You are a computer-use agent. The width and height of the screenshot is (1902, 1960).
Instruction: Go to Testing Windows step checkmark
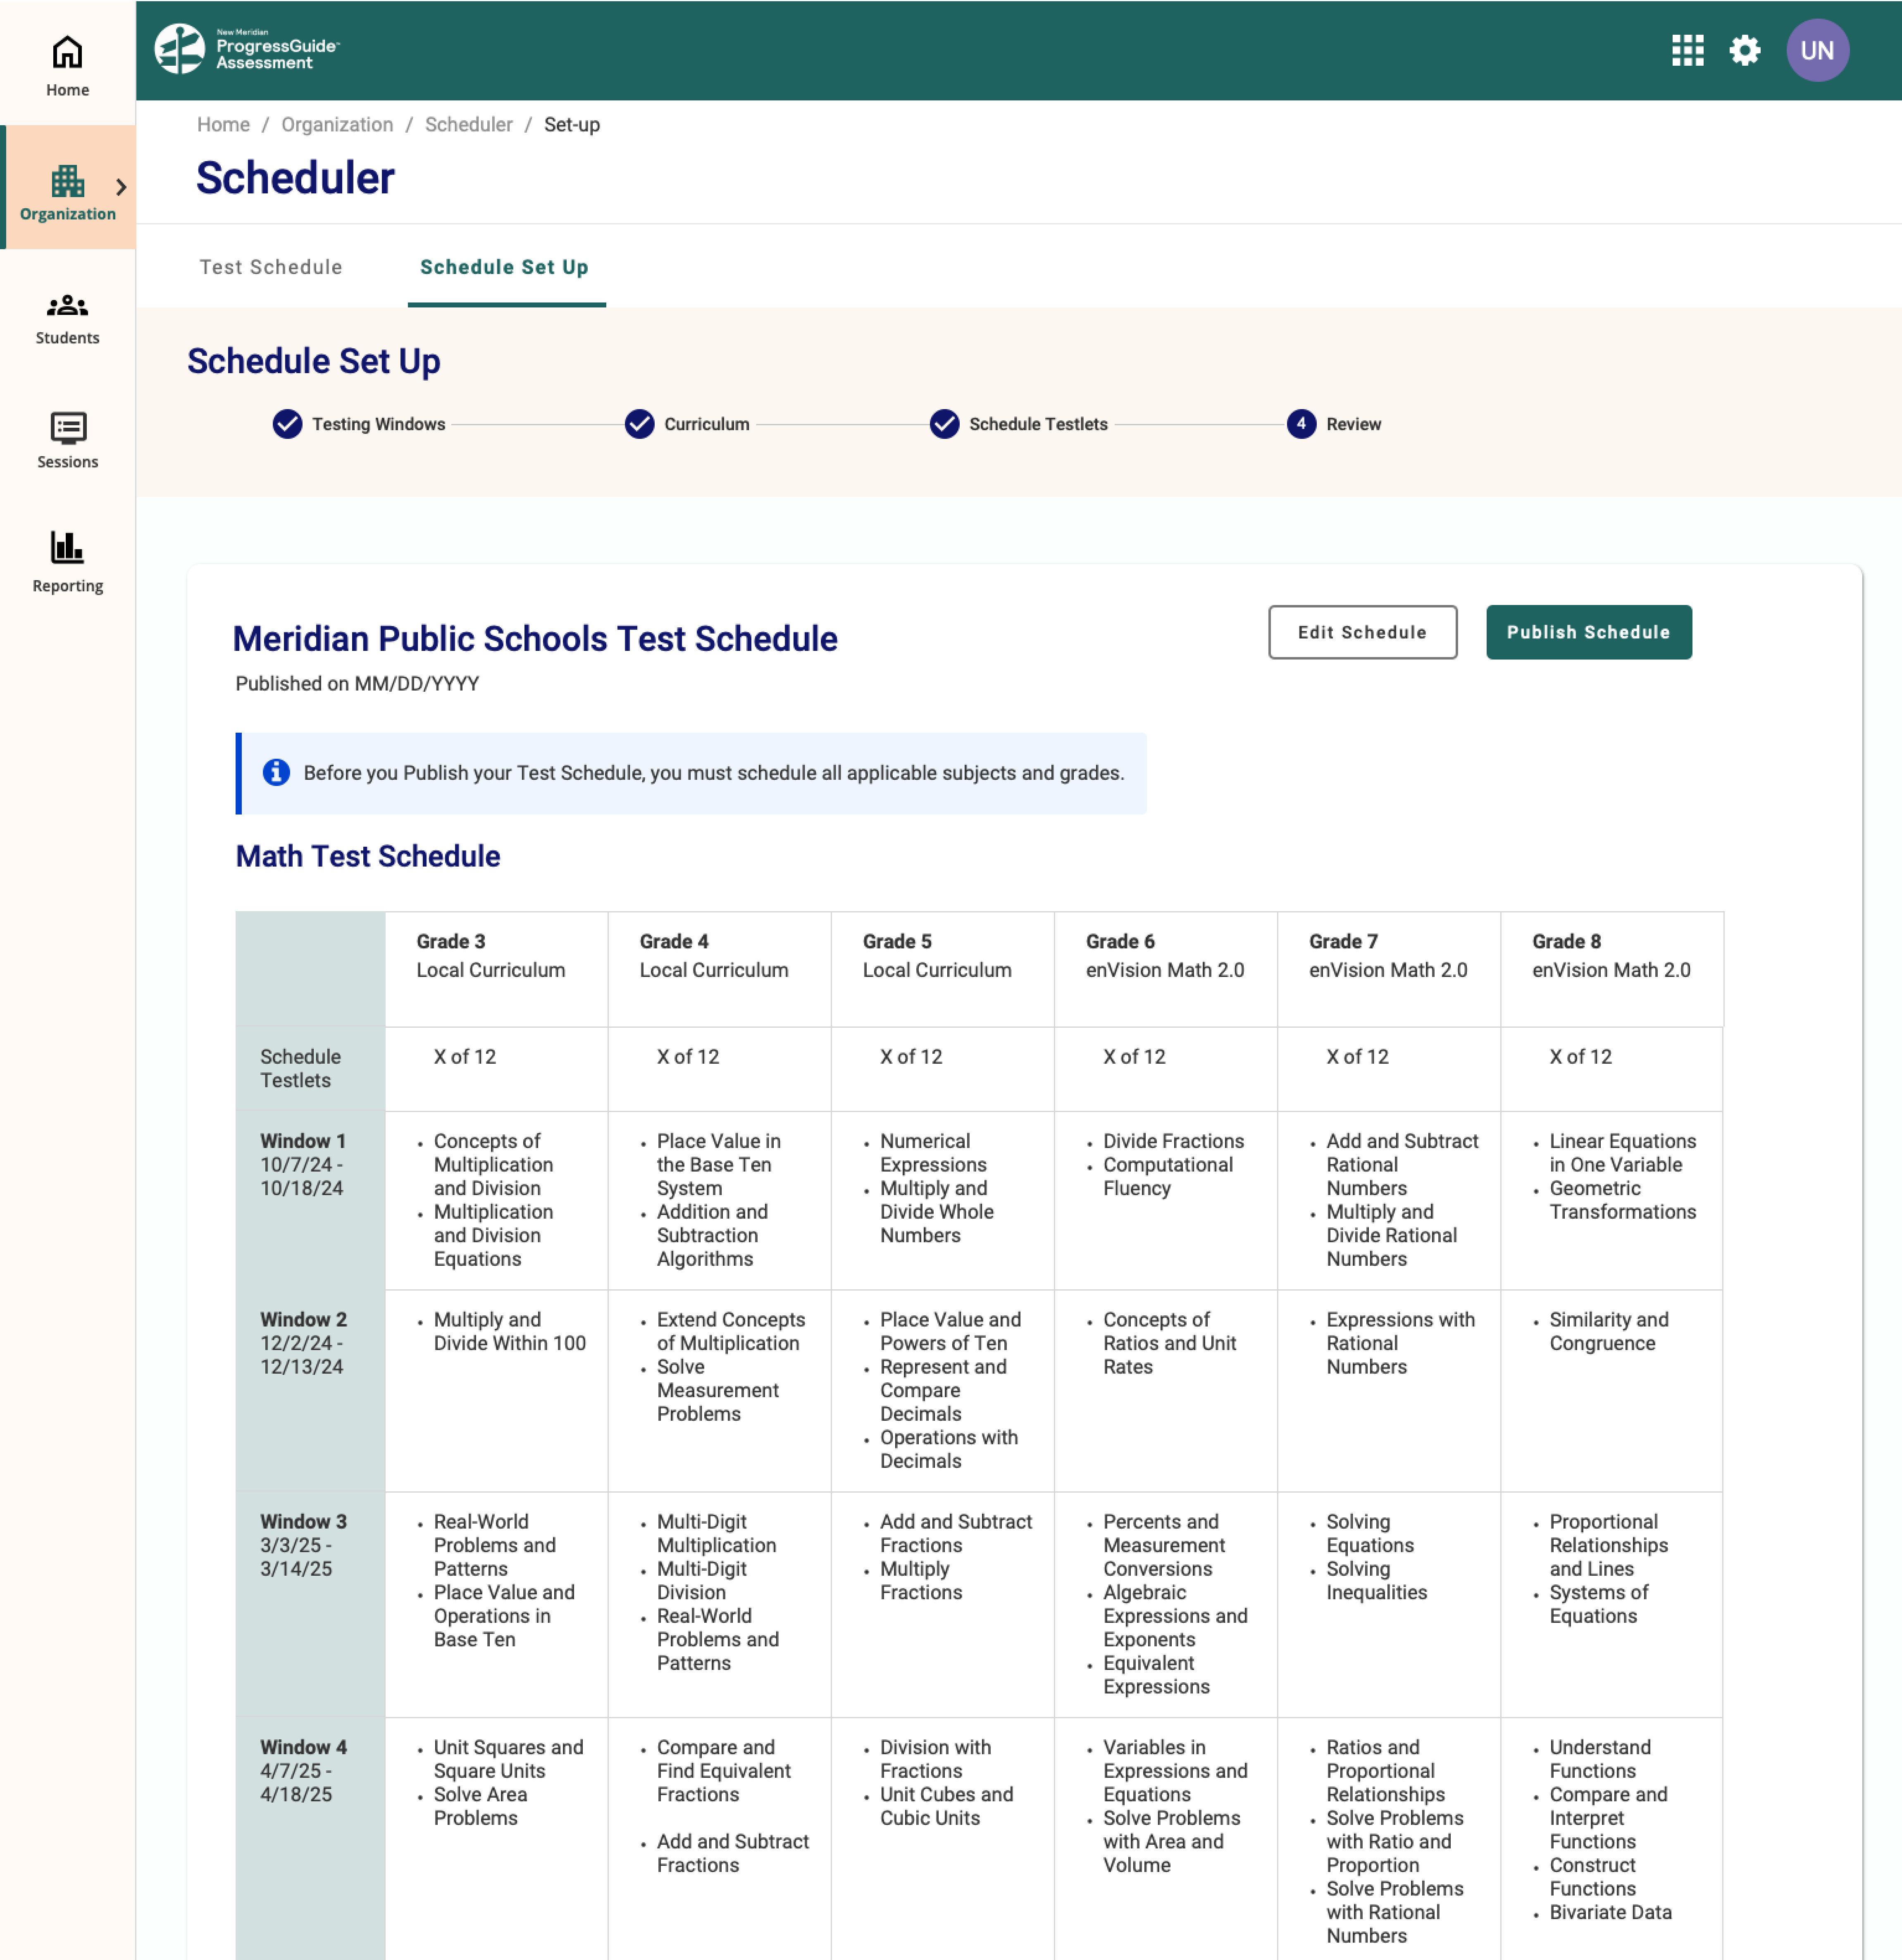coord(287,424)
